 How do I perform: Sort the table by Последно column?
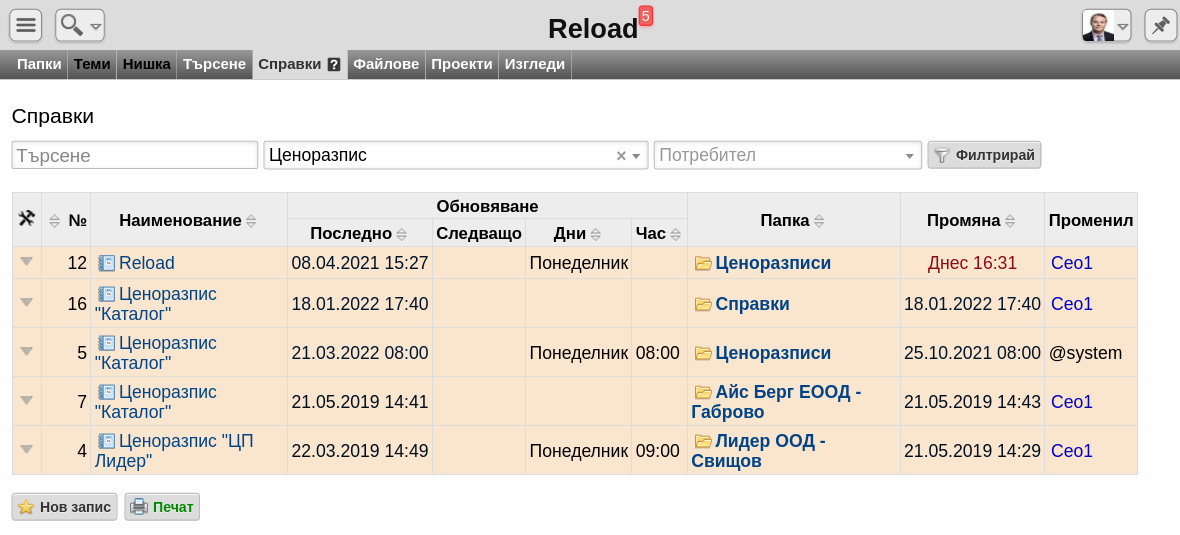pos(401,234)
